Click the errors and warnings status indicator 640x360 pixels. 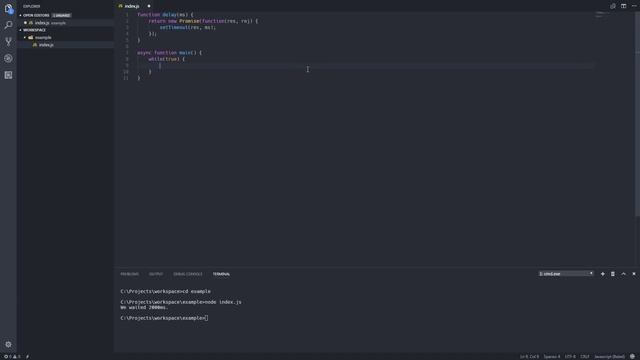coord(12,356)
